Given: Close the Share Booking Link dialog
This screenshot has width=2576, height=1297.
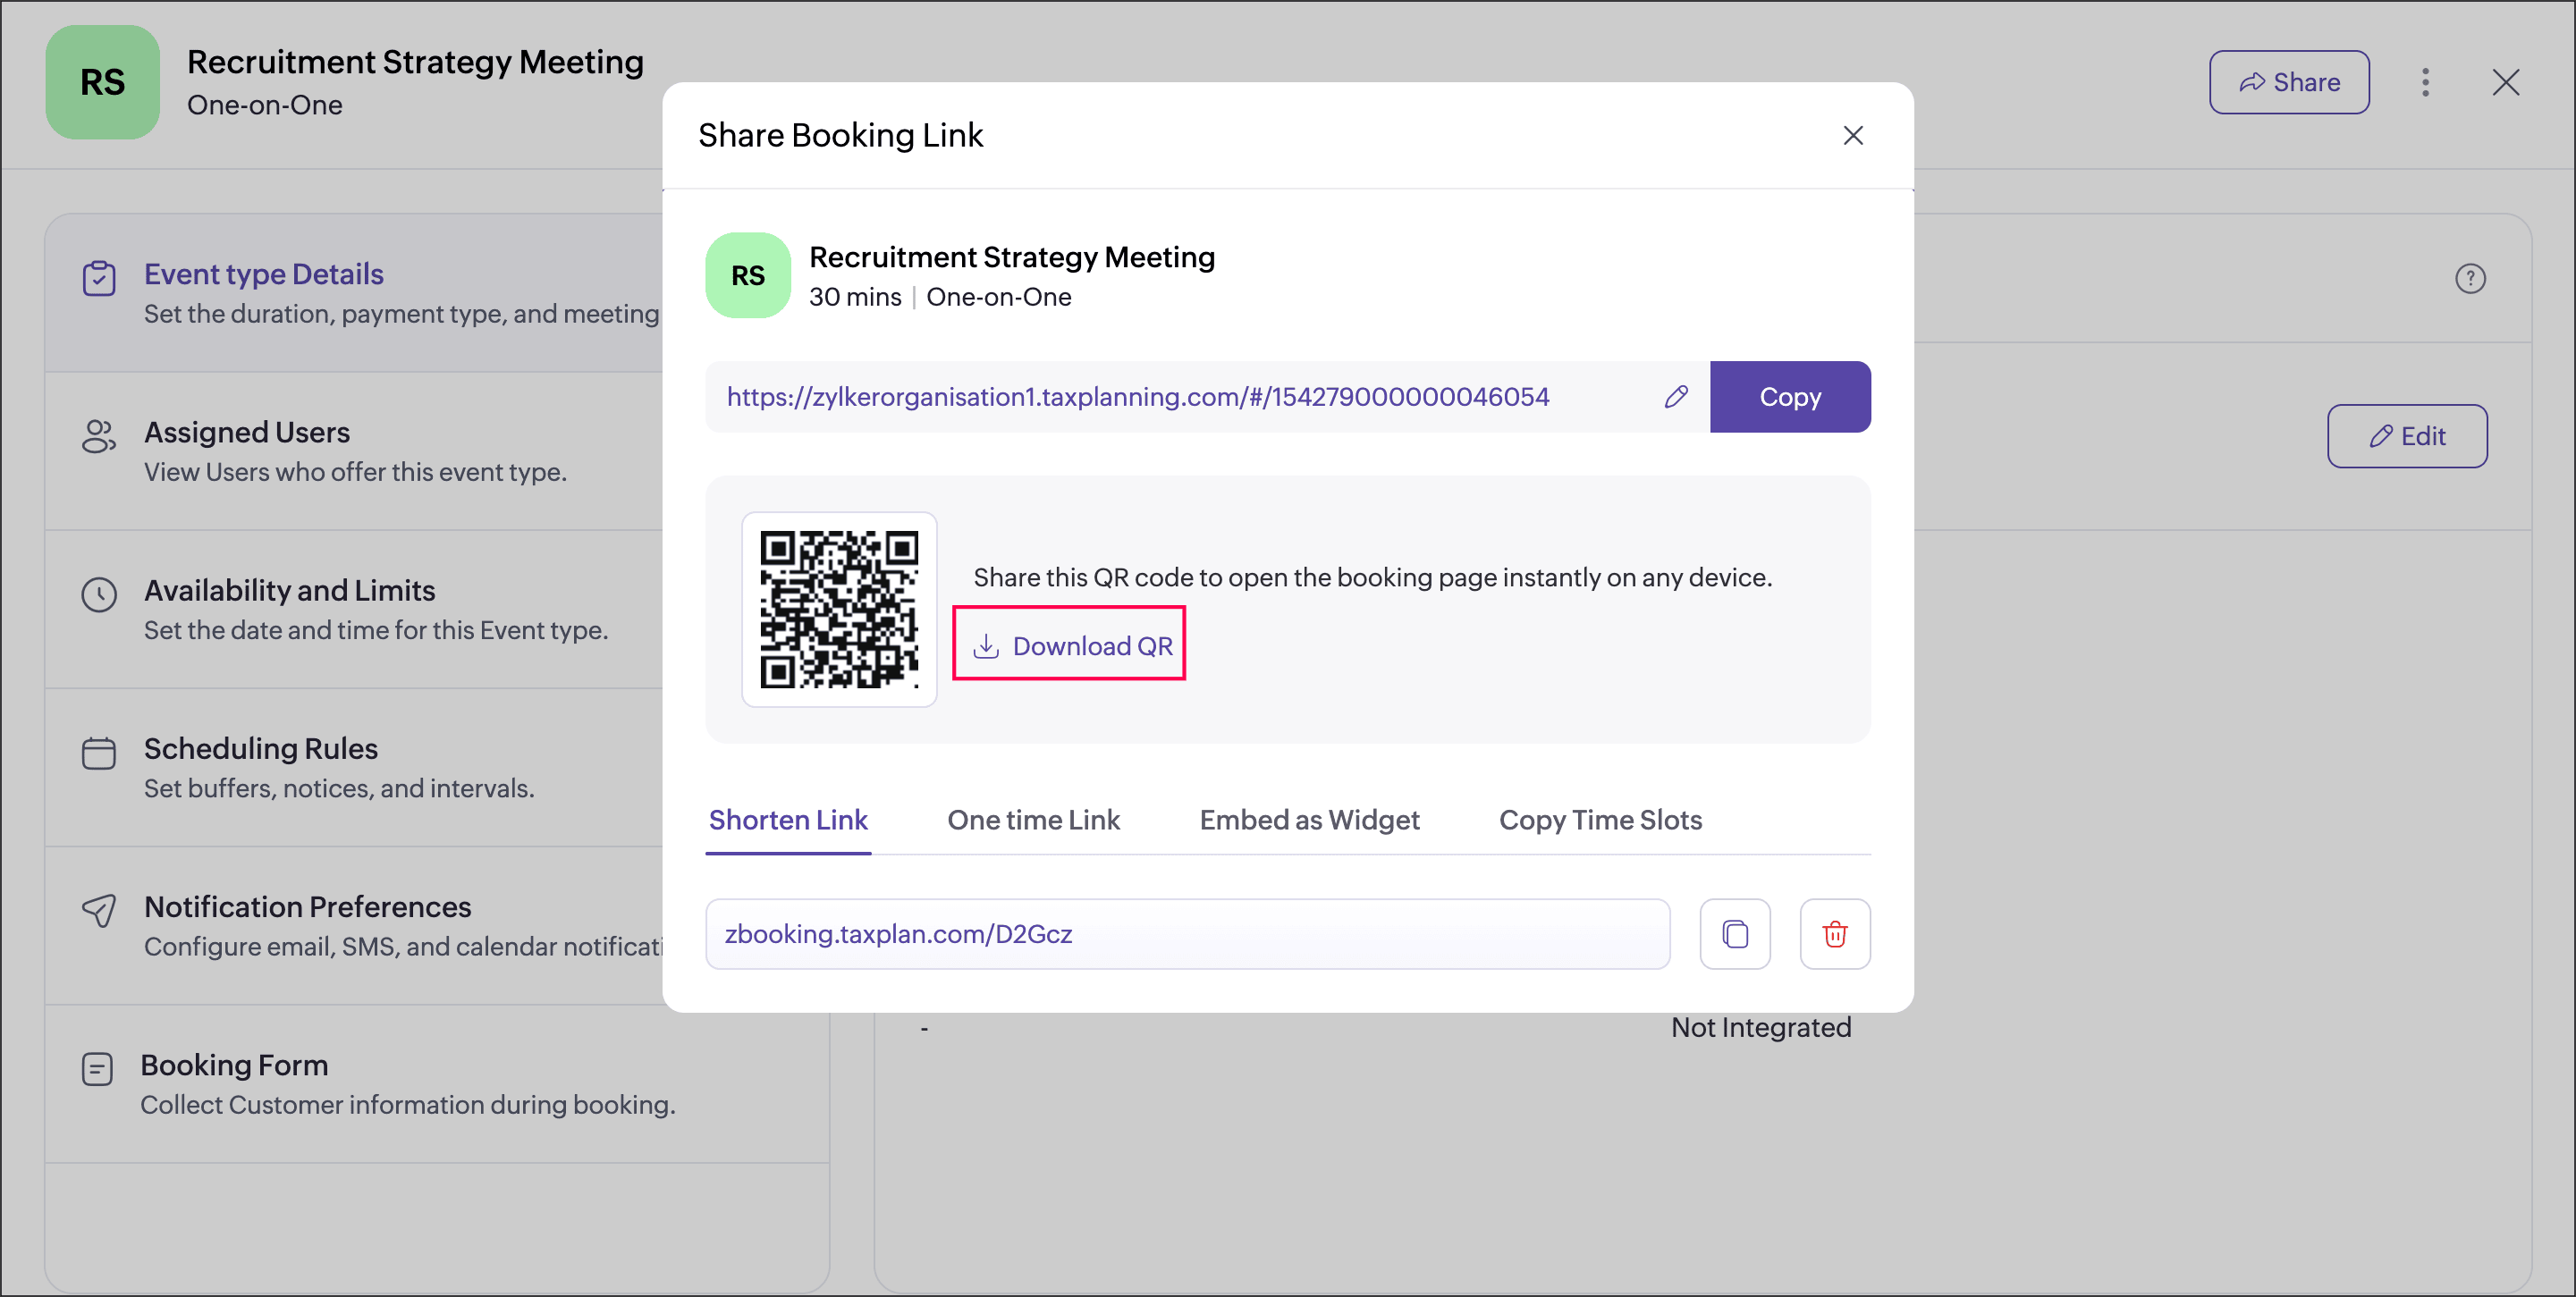Looking at the screenshot, I should (1853, 135).
